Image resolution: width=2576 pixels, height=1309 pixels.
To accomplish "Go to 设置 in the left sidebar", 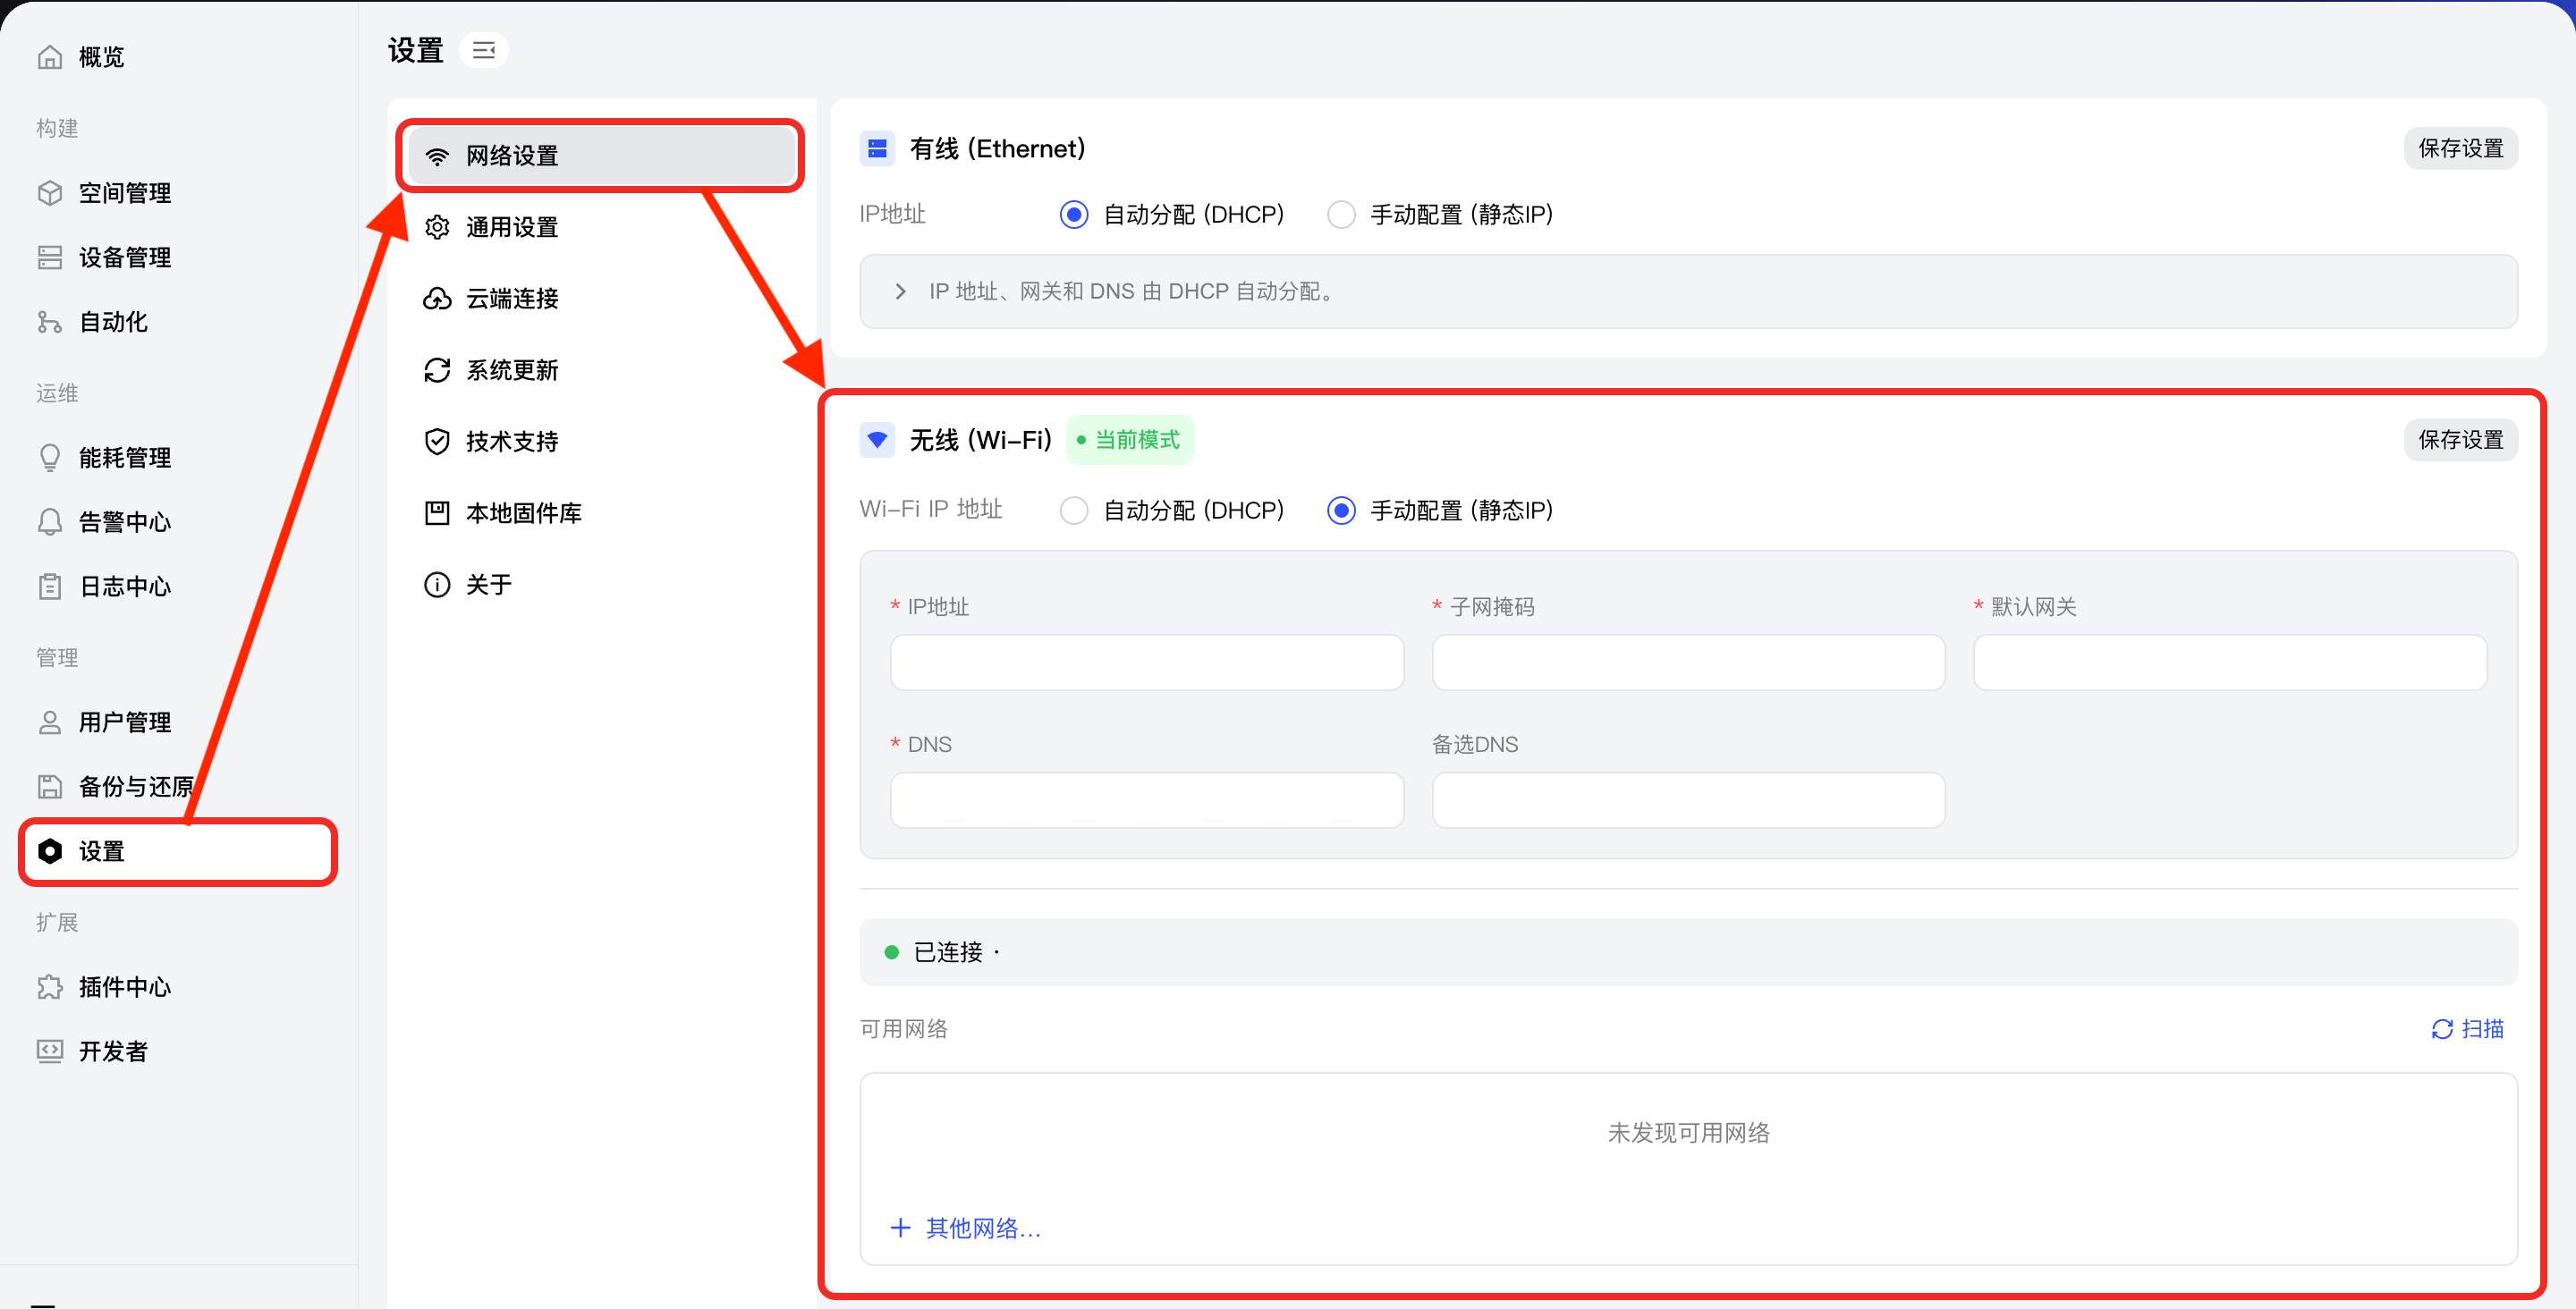I will coord(178,852).
